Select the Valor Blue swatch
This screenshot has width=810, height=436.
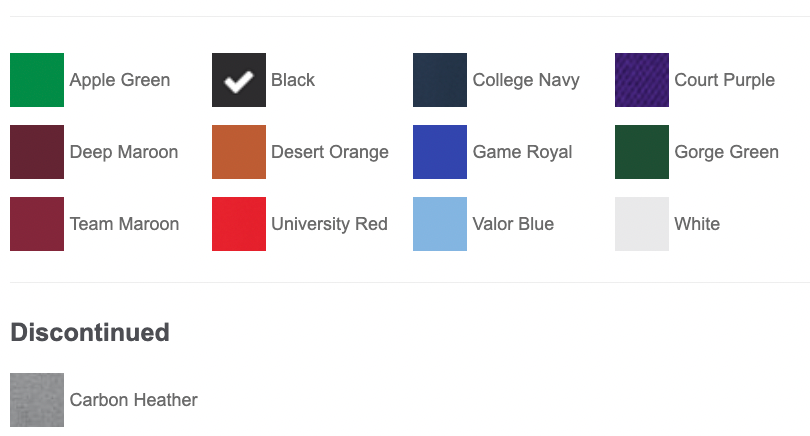tap(440, 224)
